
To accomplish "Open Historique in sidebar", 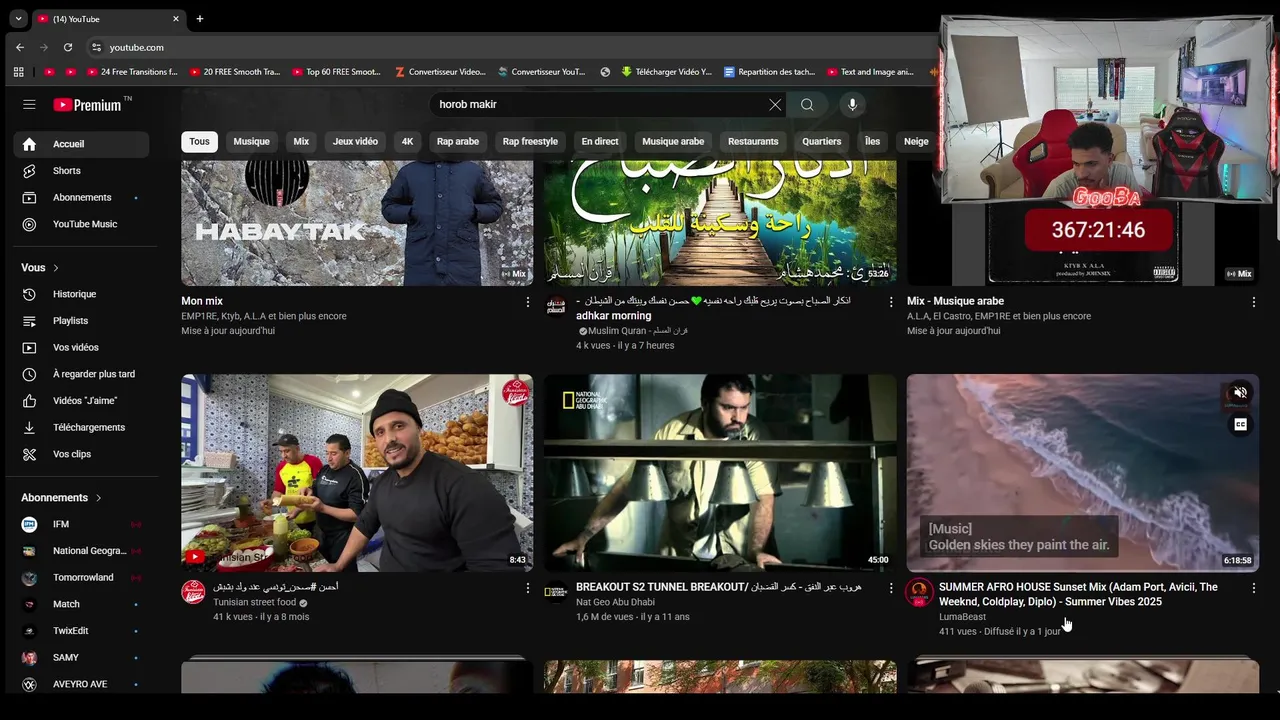I will (81, 294).
